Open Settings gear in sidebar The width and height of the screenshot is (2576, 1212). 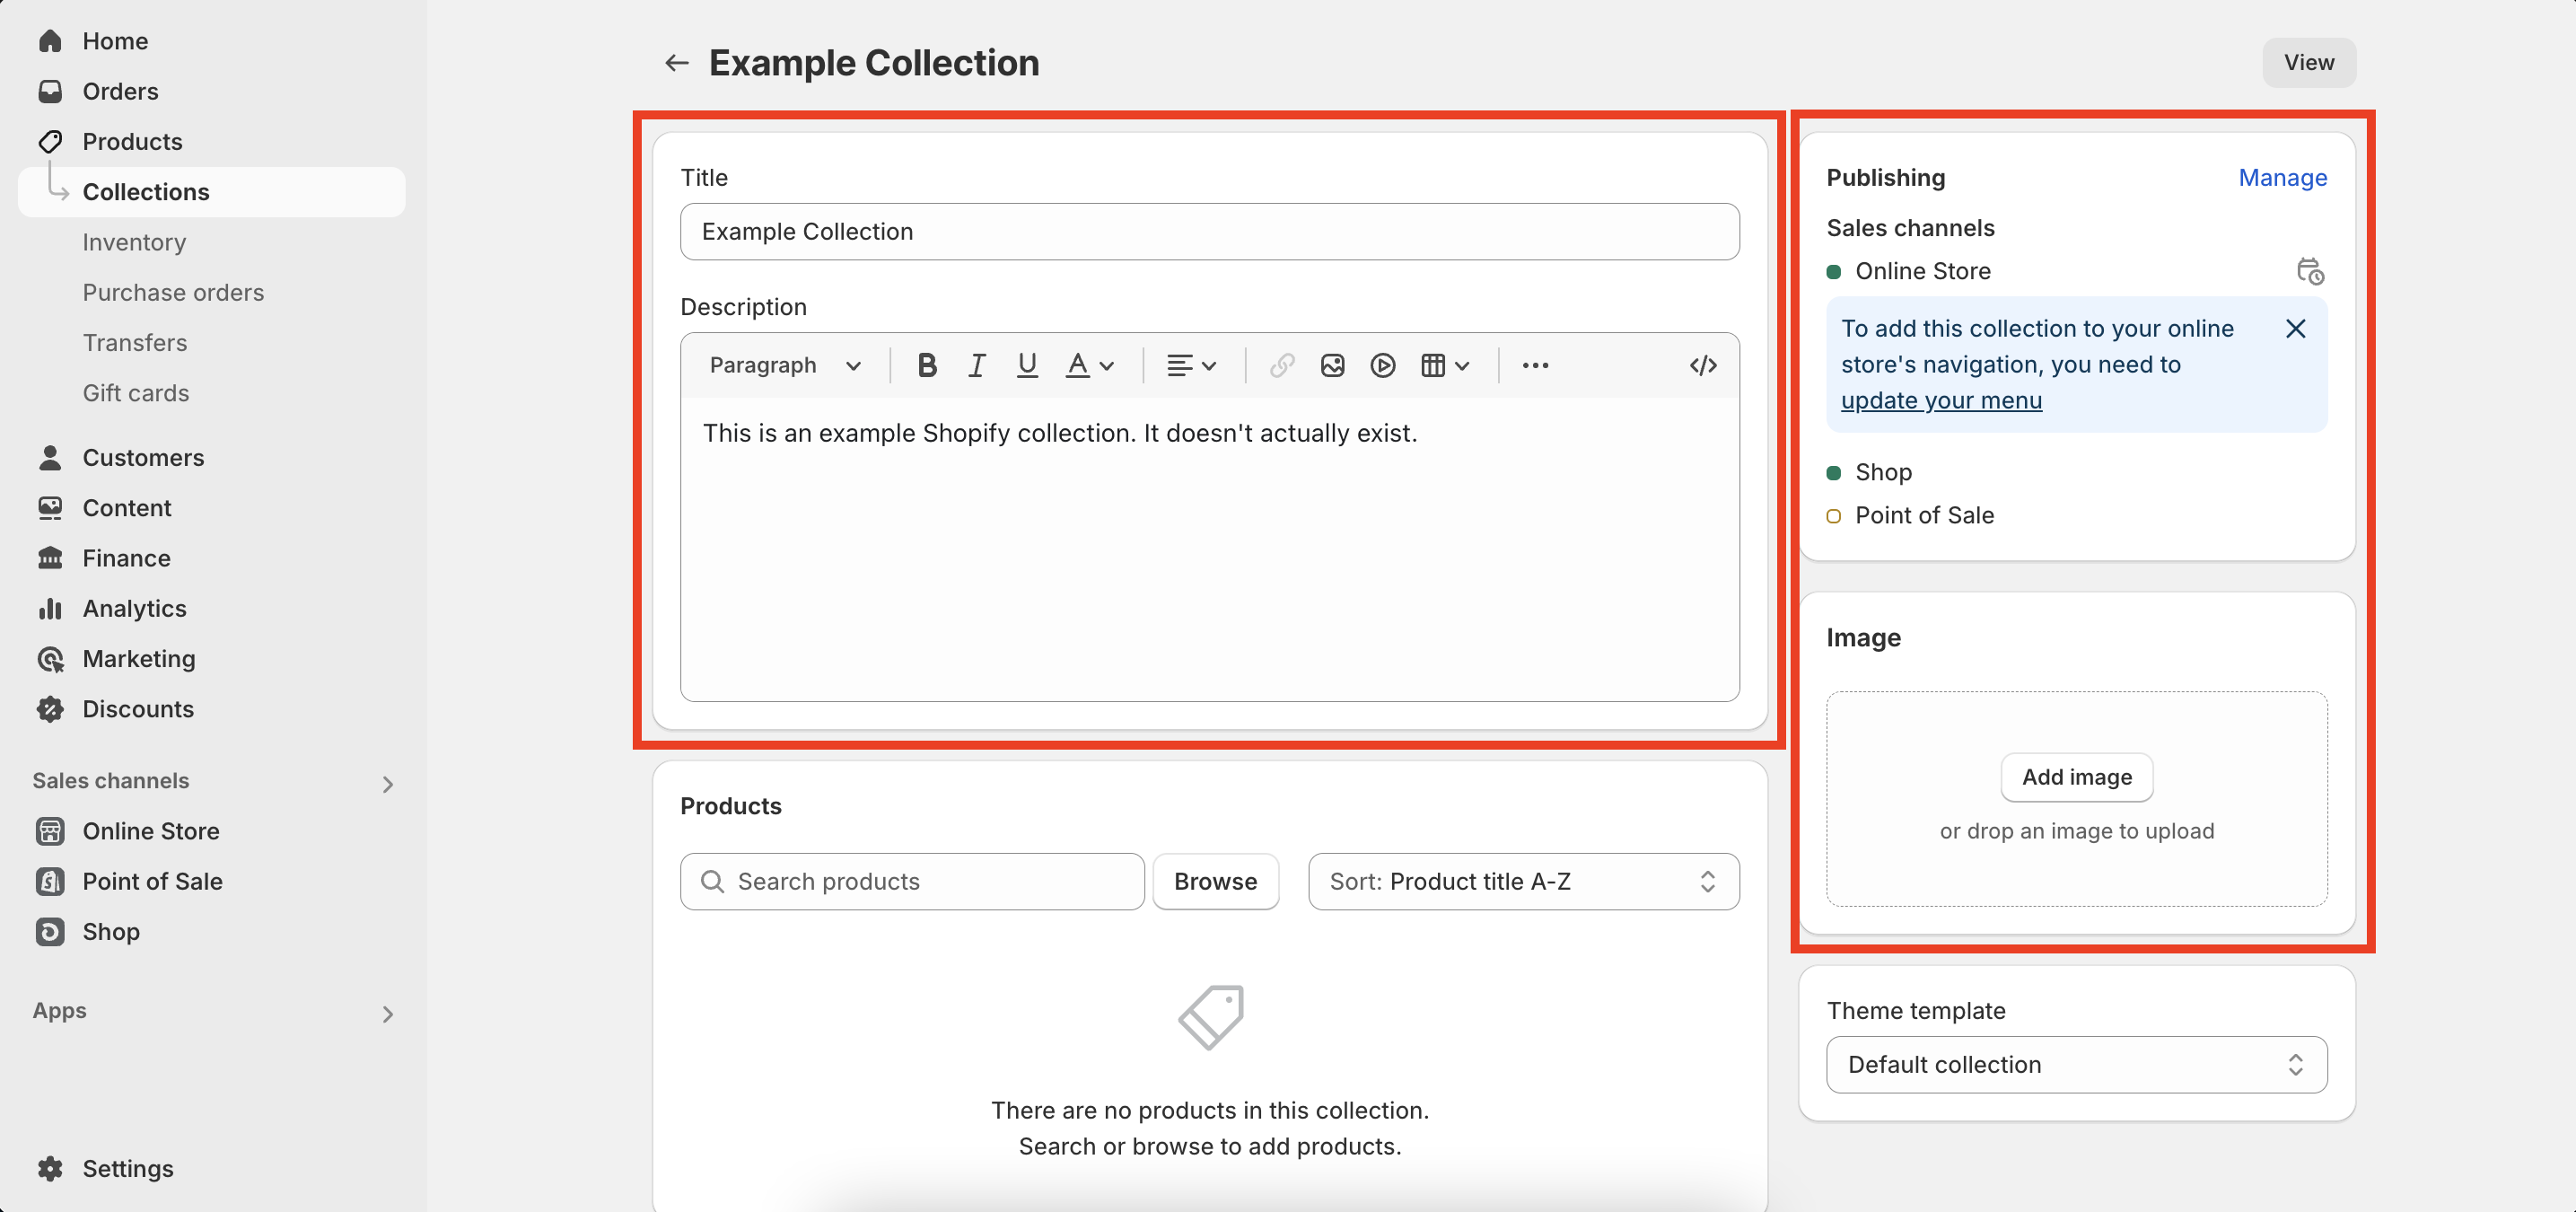(x=50, y=1168)
